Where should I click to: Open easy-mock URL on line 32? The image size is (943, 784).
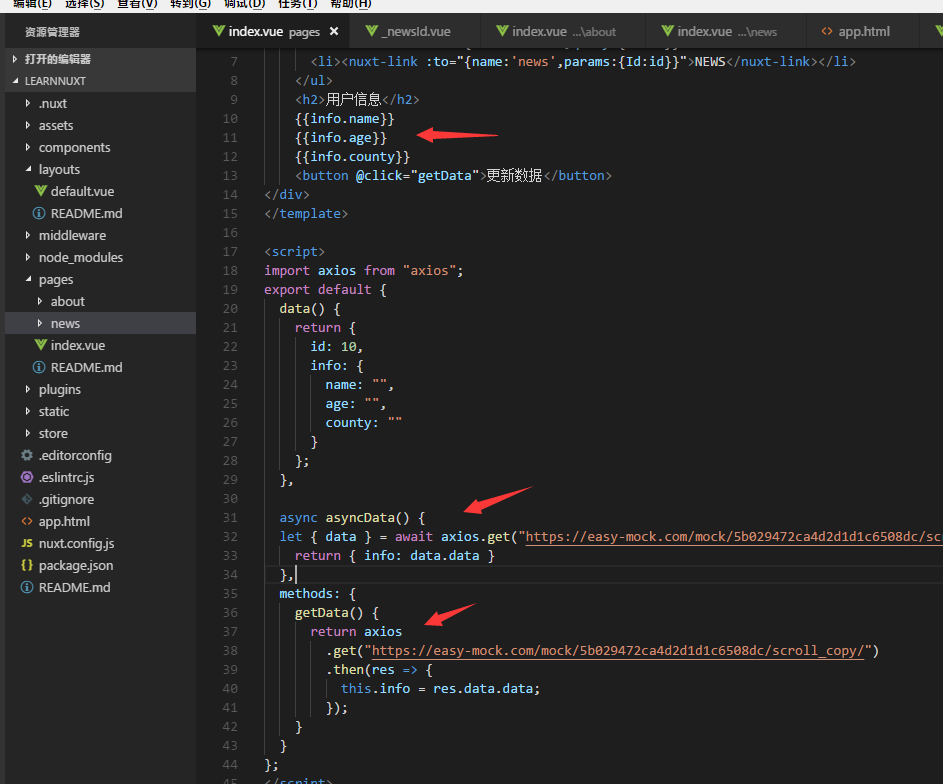734,536
